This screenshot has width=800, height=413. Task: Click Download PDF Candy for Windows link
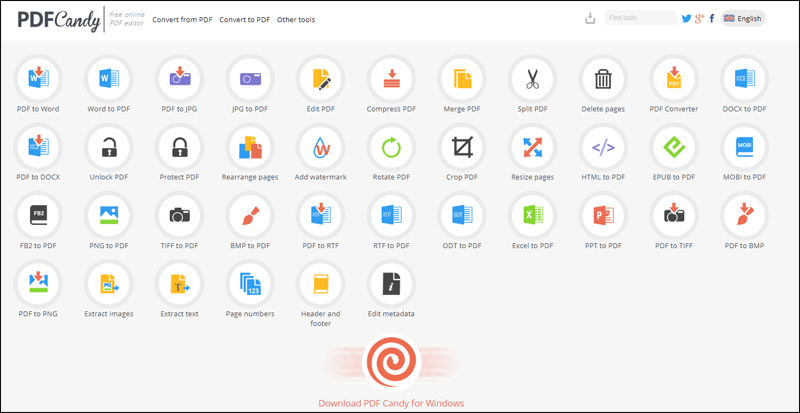391,403
